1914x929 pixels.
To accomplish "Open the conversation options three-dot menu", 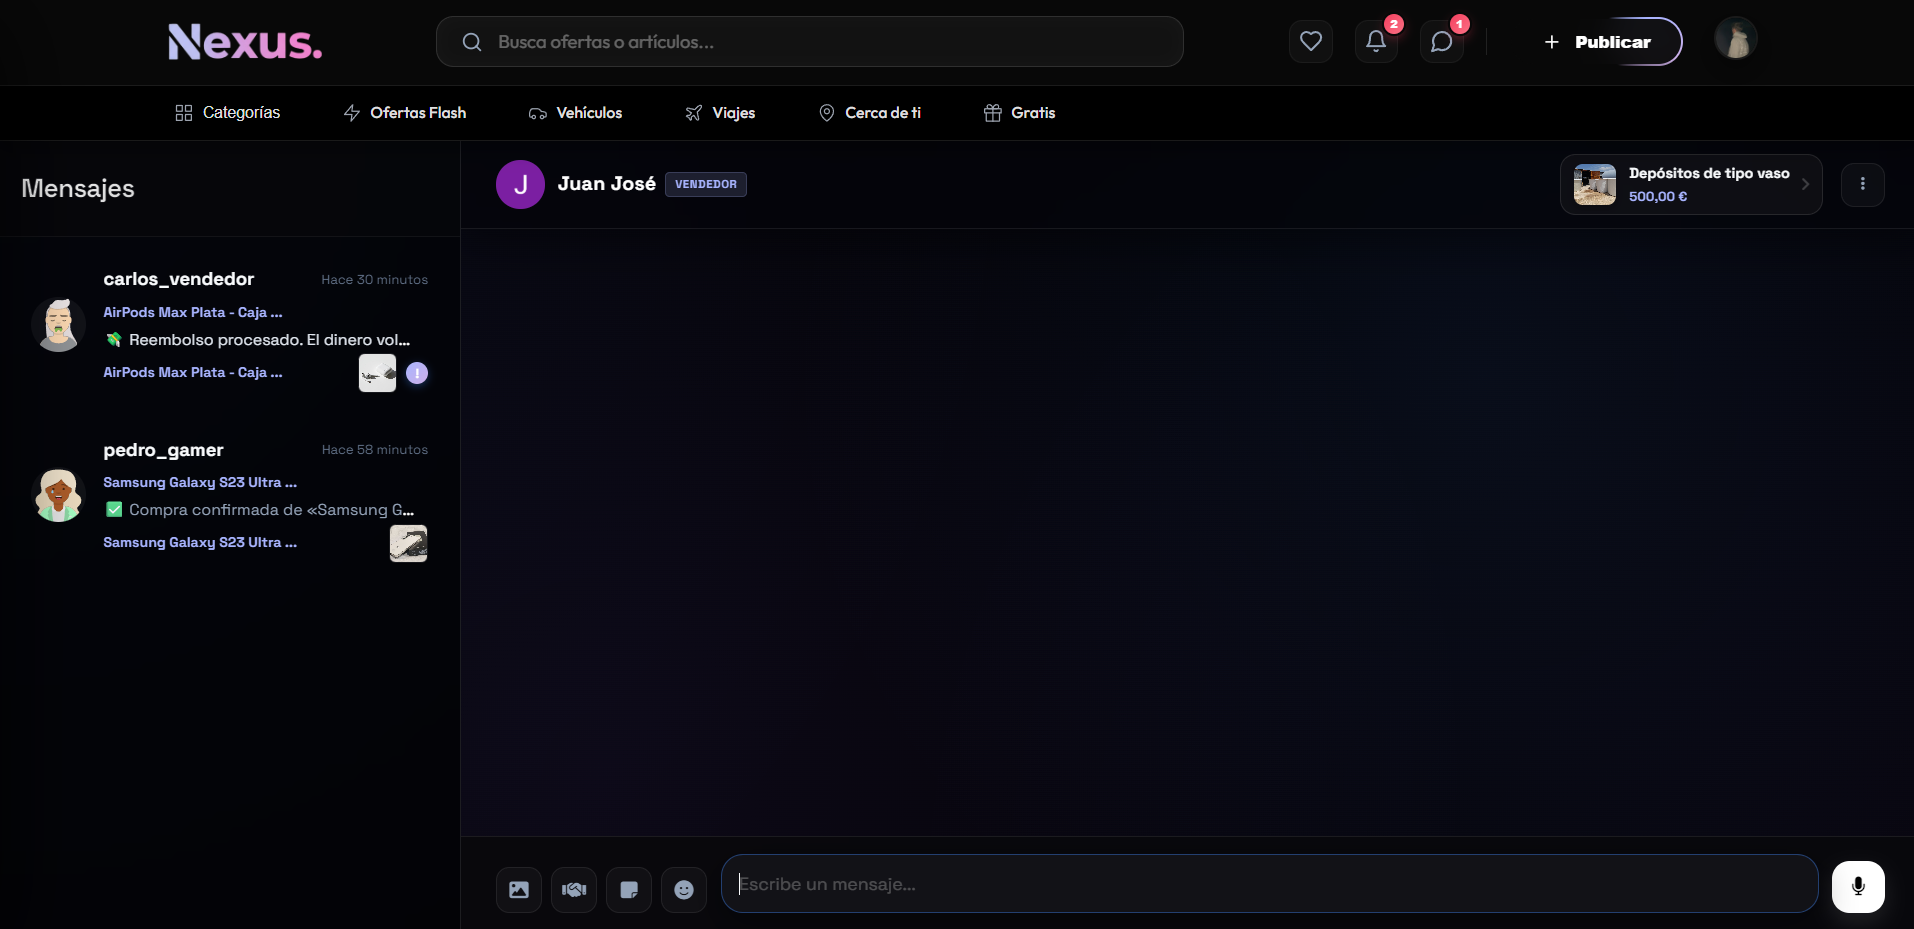I will pyautogui.click(x=1862, y=184).
